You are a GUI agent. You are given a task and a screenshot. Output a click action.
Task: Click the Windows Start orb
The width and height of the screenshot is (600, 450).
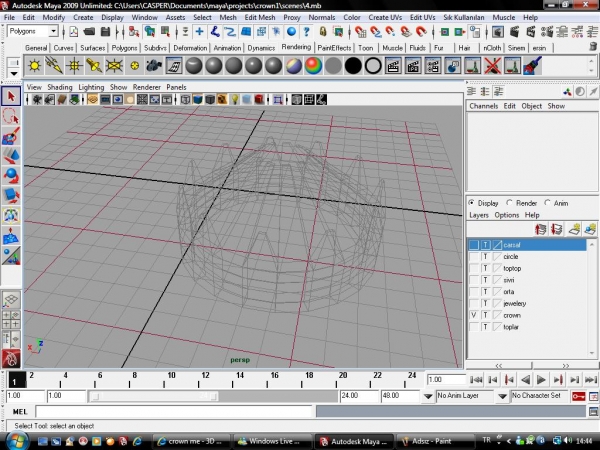coord(16,440)
